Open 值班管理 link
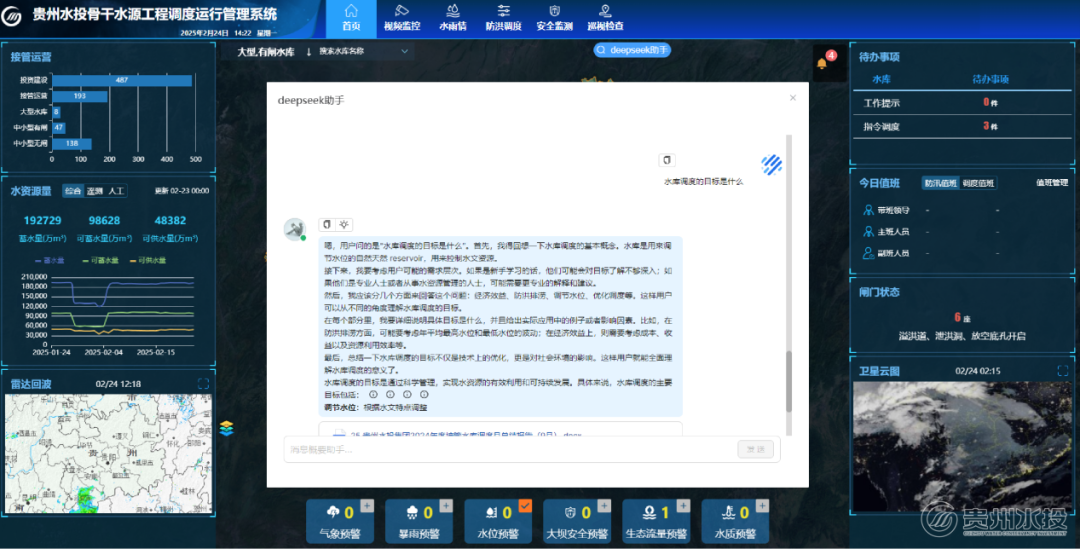Image resolution: width=1080 pixels, height=549 pixels. tap(1052, 183)
